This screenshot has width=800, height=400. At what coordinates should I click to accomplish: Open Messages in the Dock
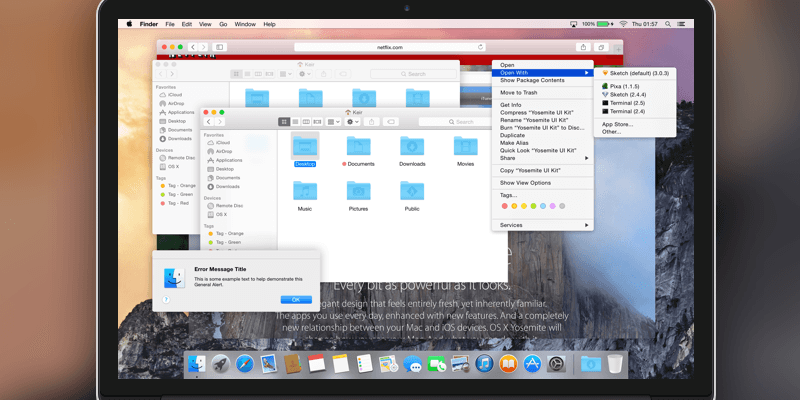[x=413, y=364]
